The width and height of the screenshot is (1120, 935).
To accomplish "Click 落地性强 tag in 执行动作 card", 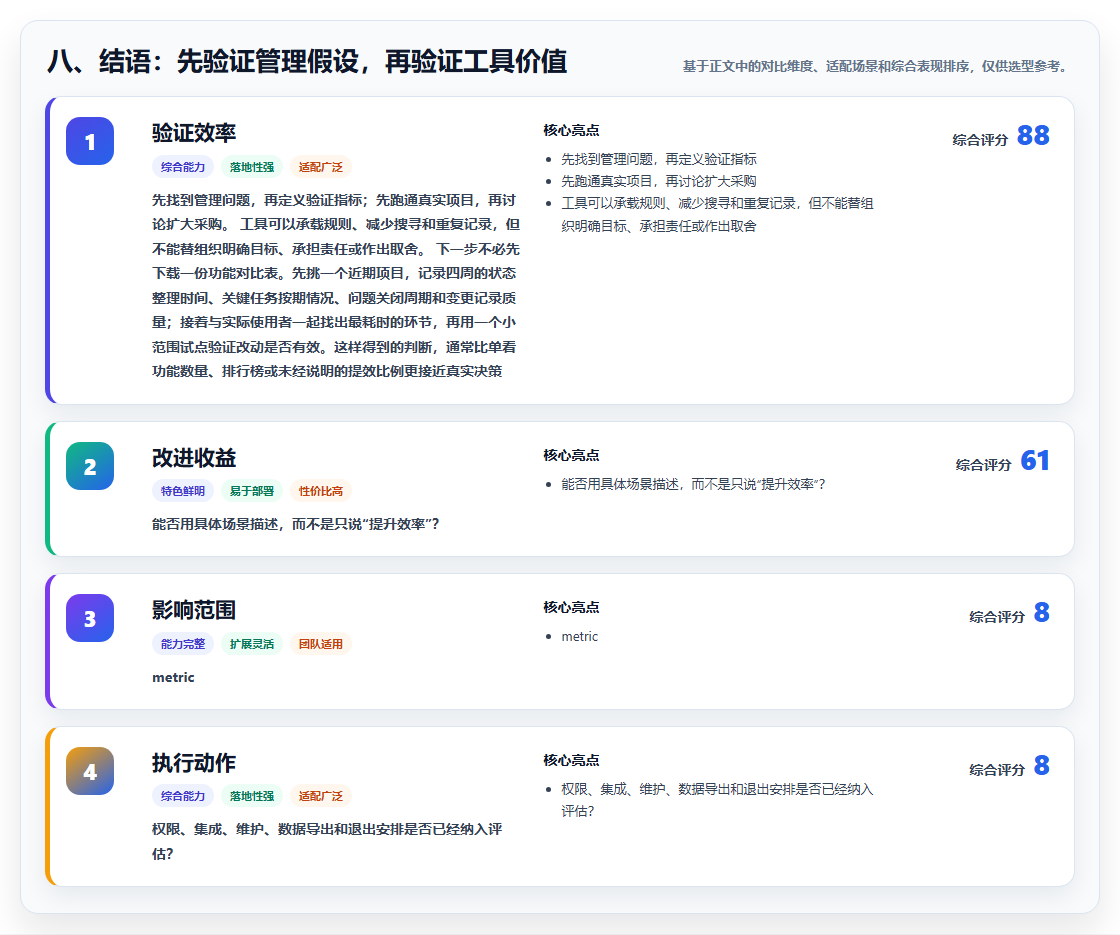I will click(252, 796).
